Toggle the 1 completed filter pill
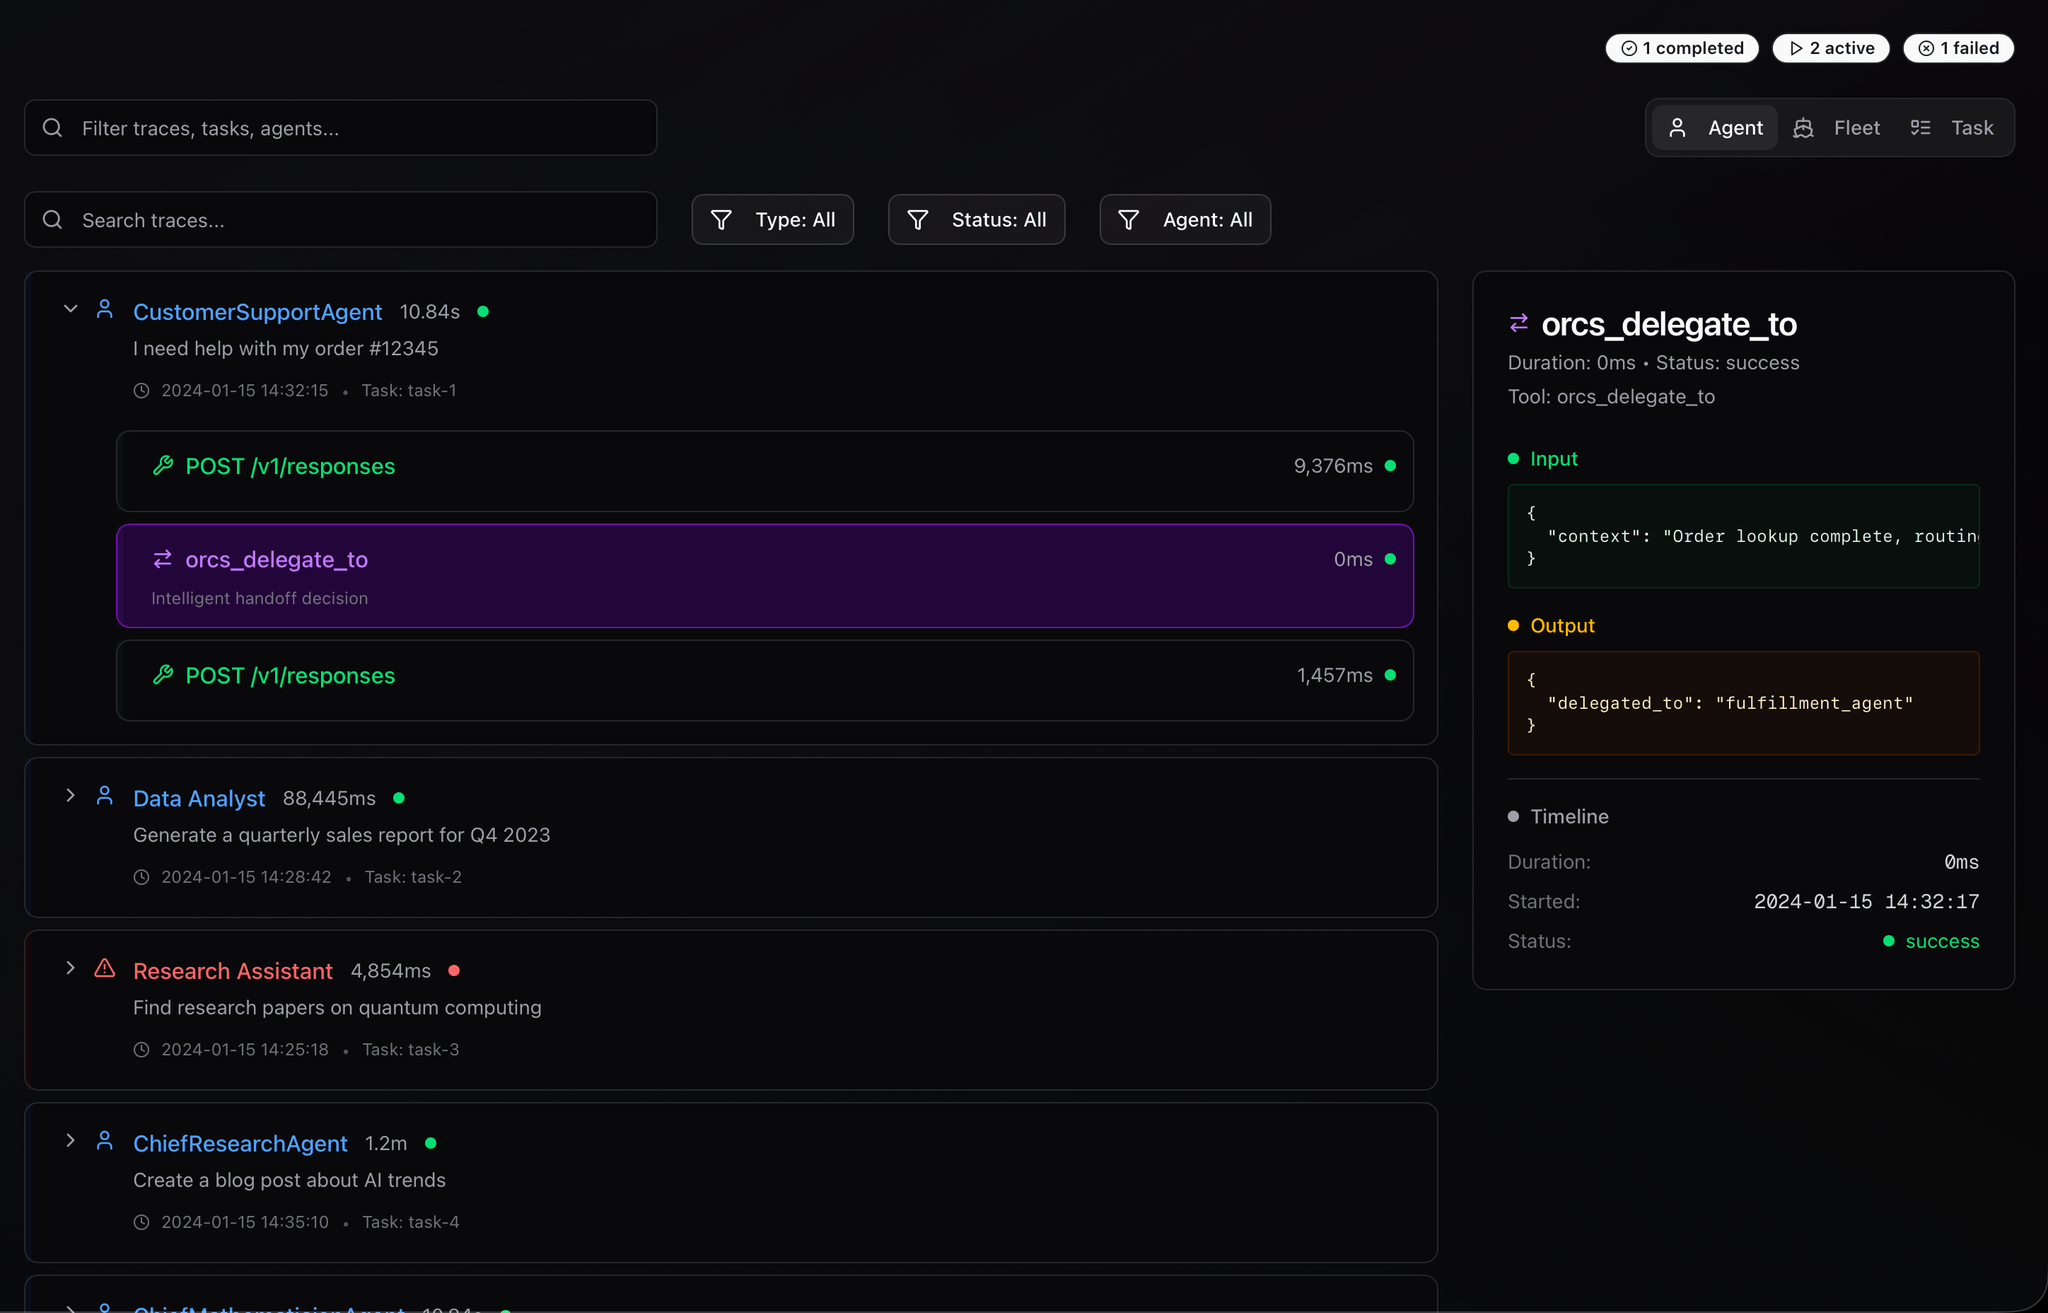 [x=1681, y=47]
